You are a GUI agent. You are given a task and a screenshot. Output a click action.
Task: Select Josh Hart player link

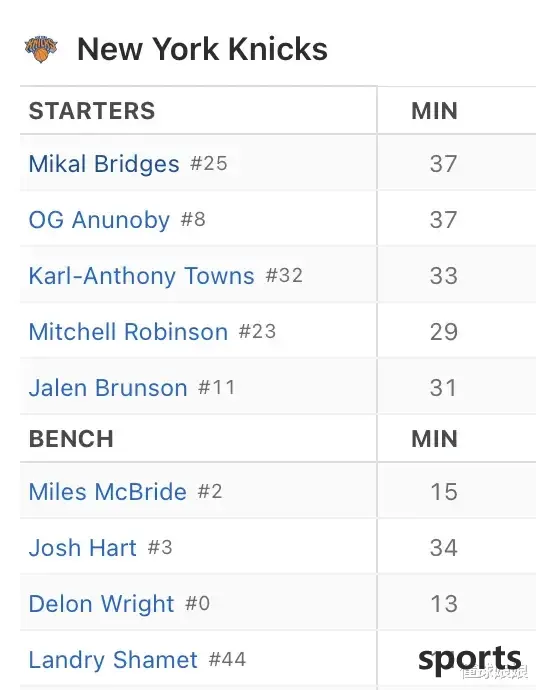83,548
